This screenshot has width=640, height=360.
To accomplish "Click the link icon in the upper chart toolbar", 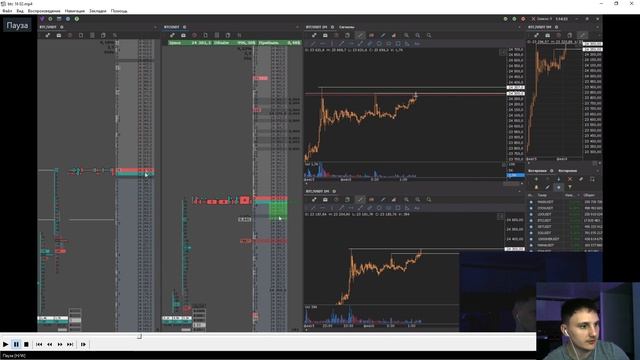I will 314,36.
